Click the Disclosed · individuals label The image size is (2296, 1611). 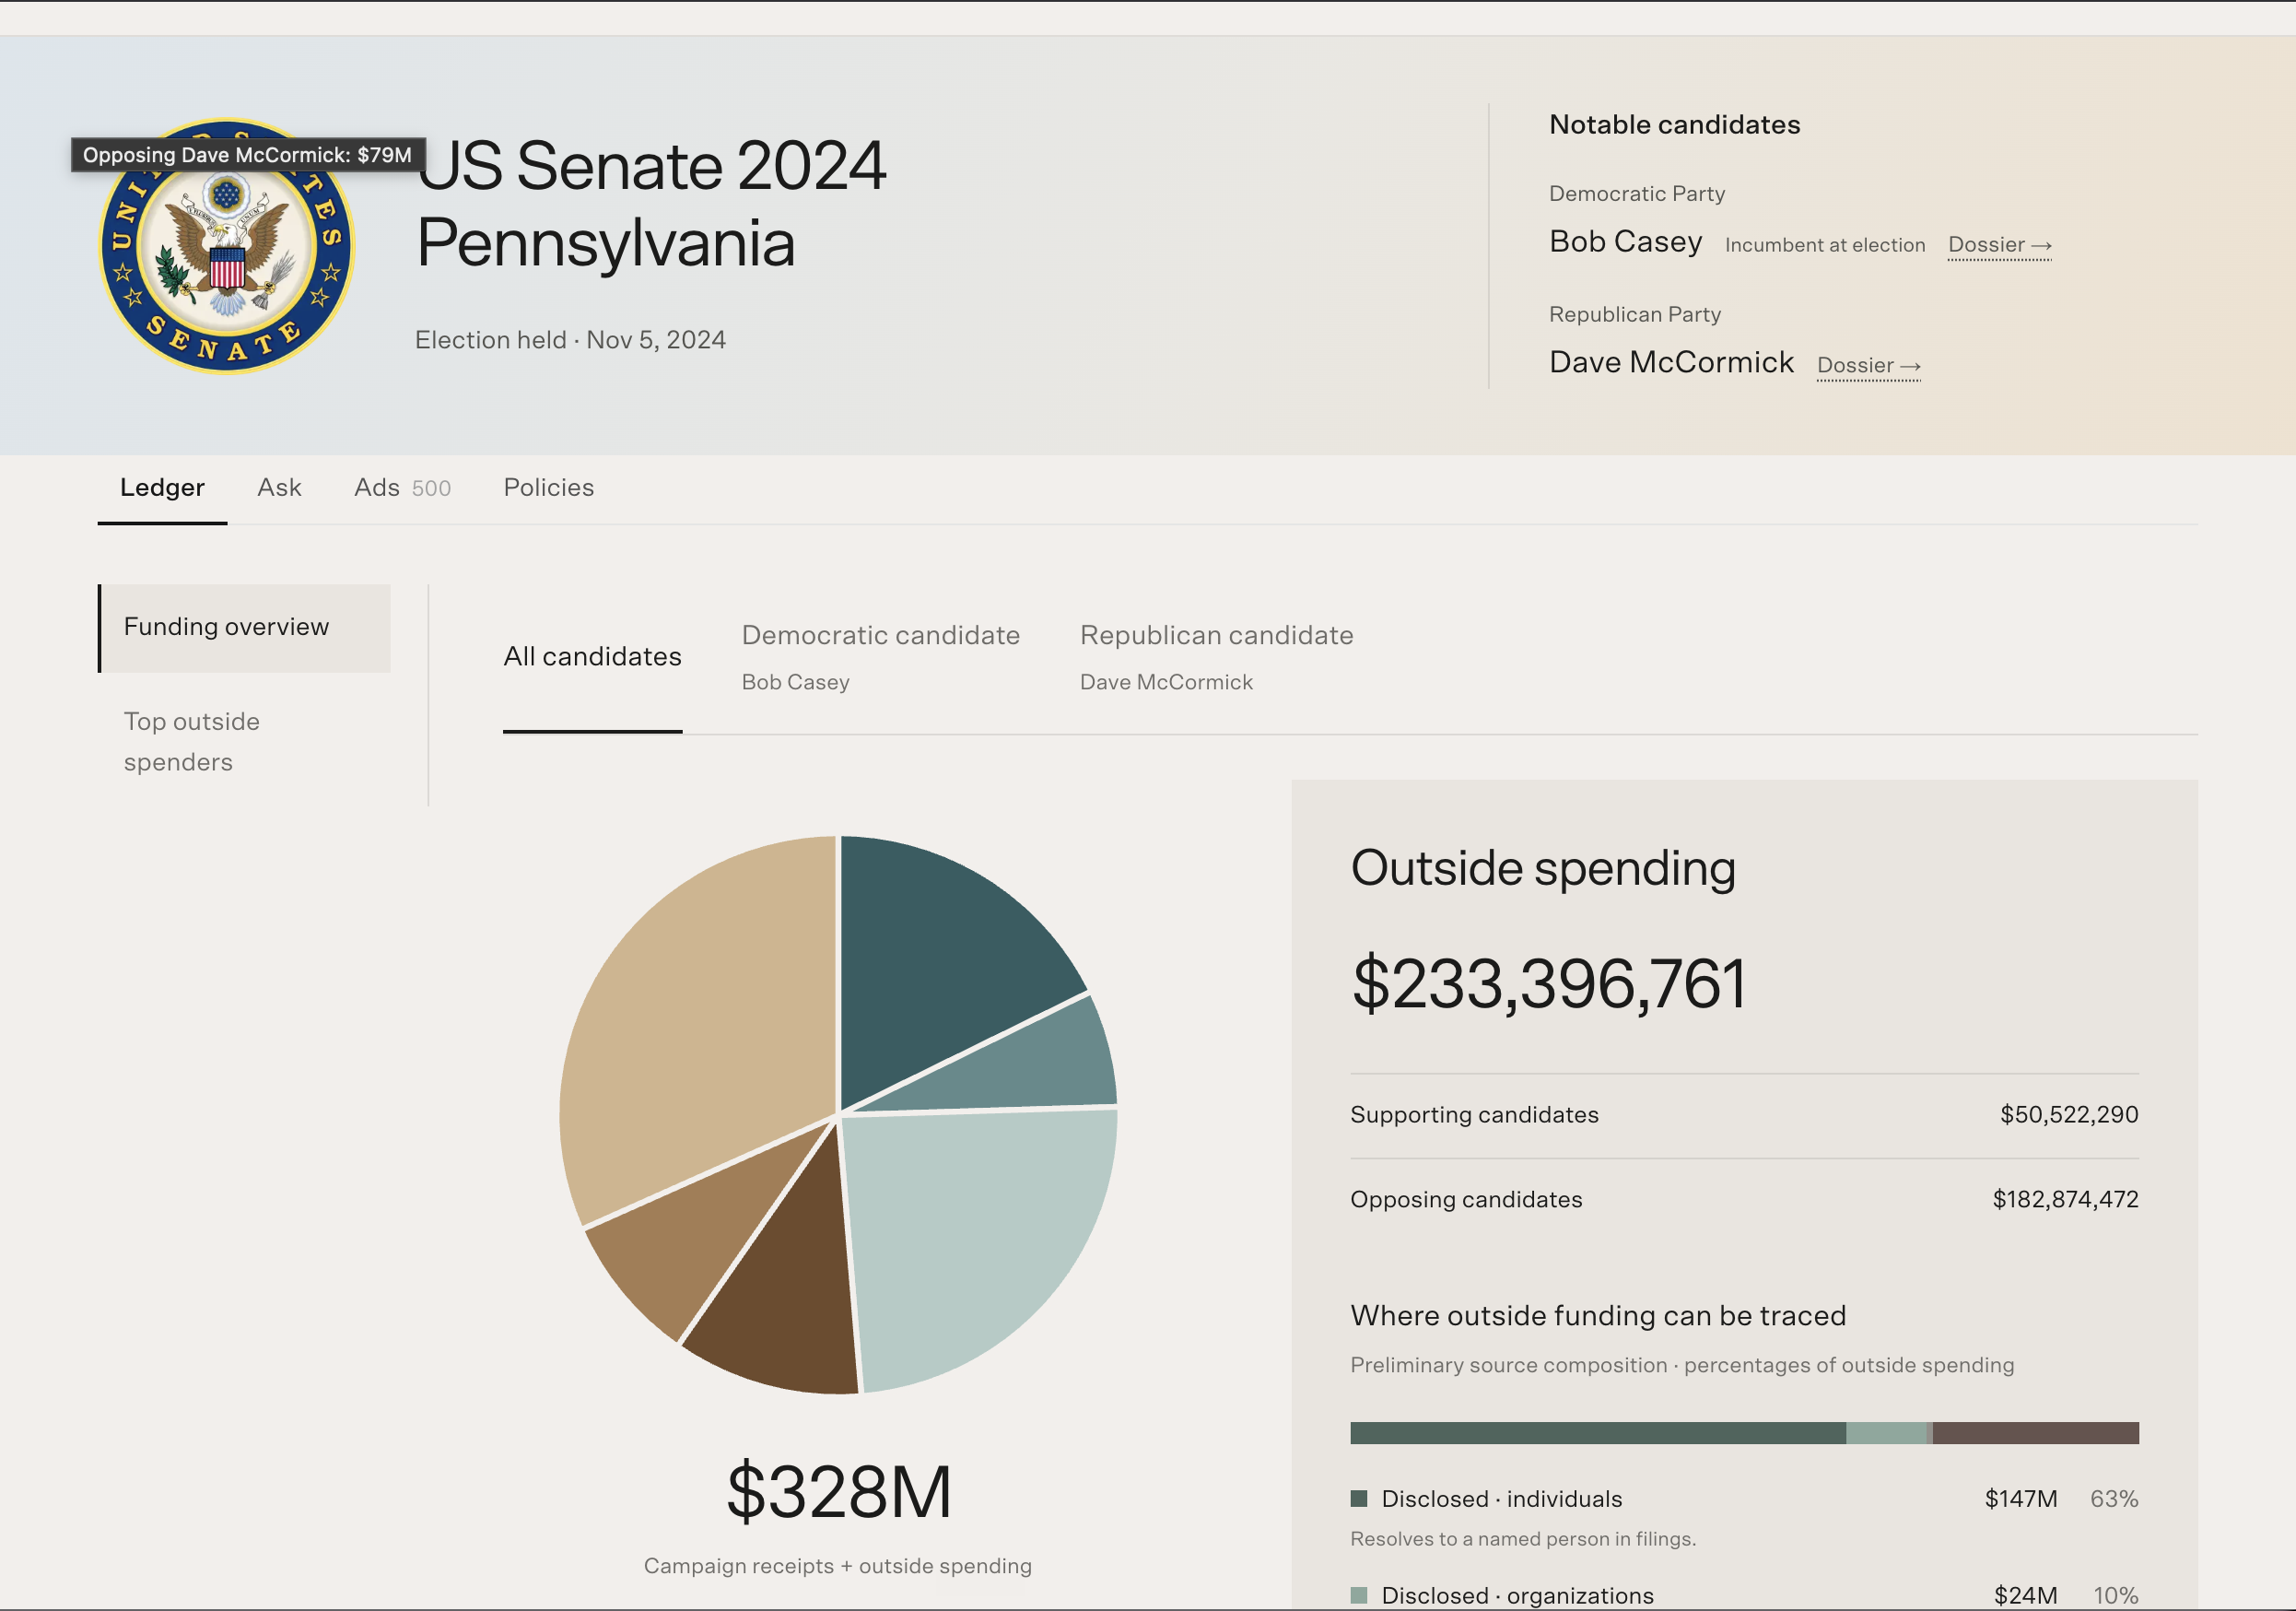pyautogui.click(x=1501, y=1499)
